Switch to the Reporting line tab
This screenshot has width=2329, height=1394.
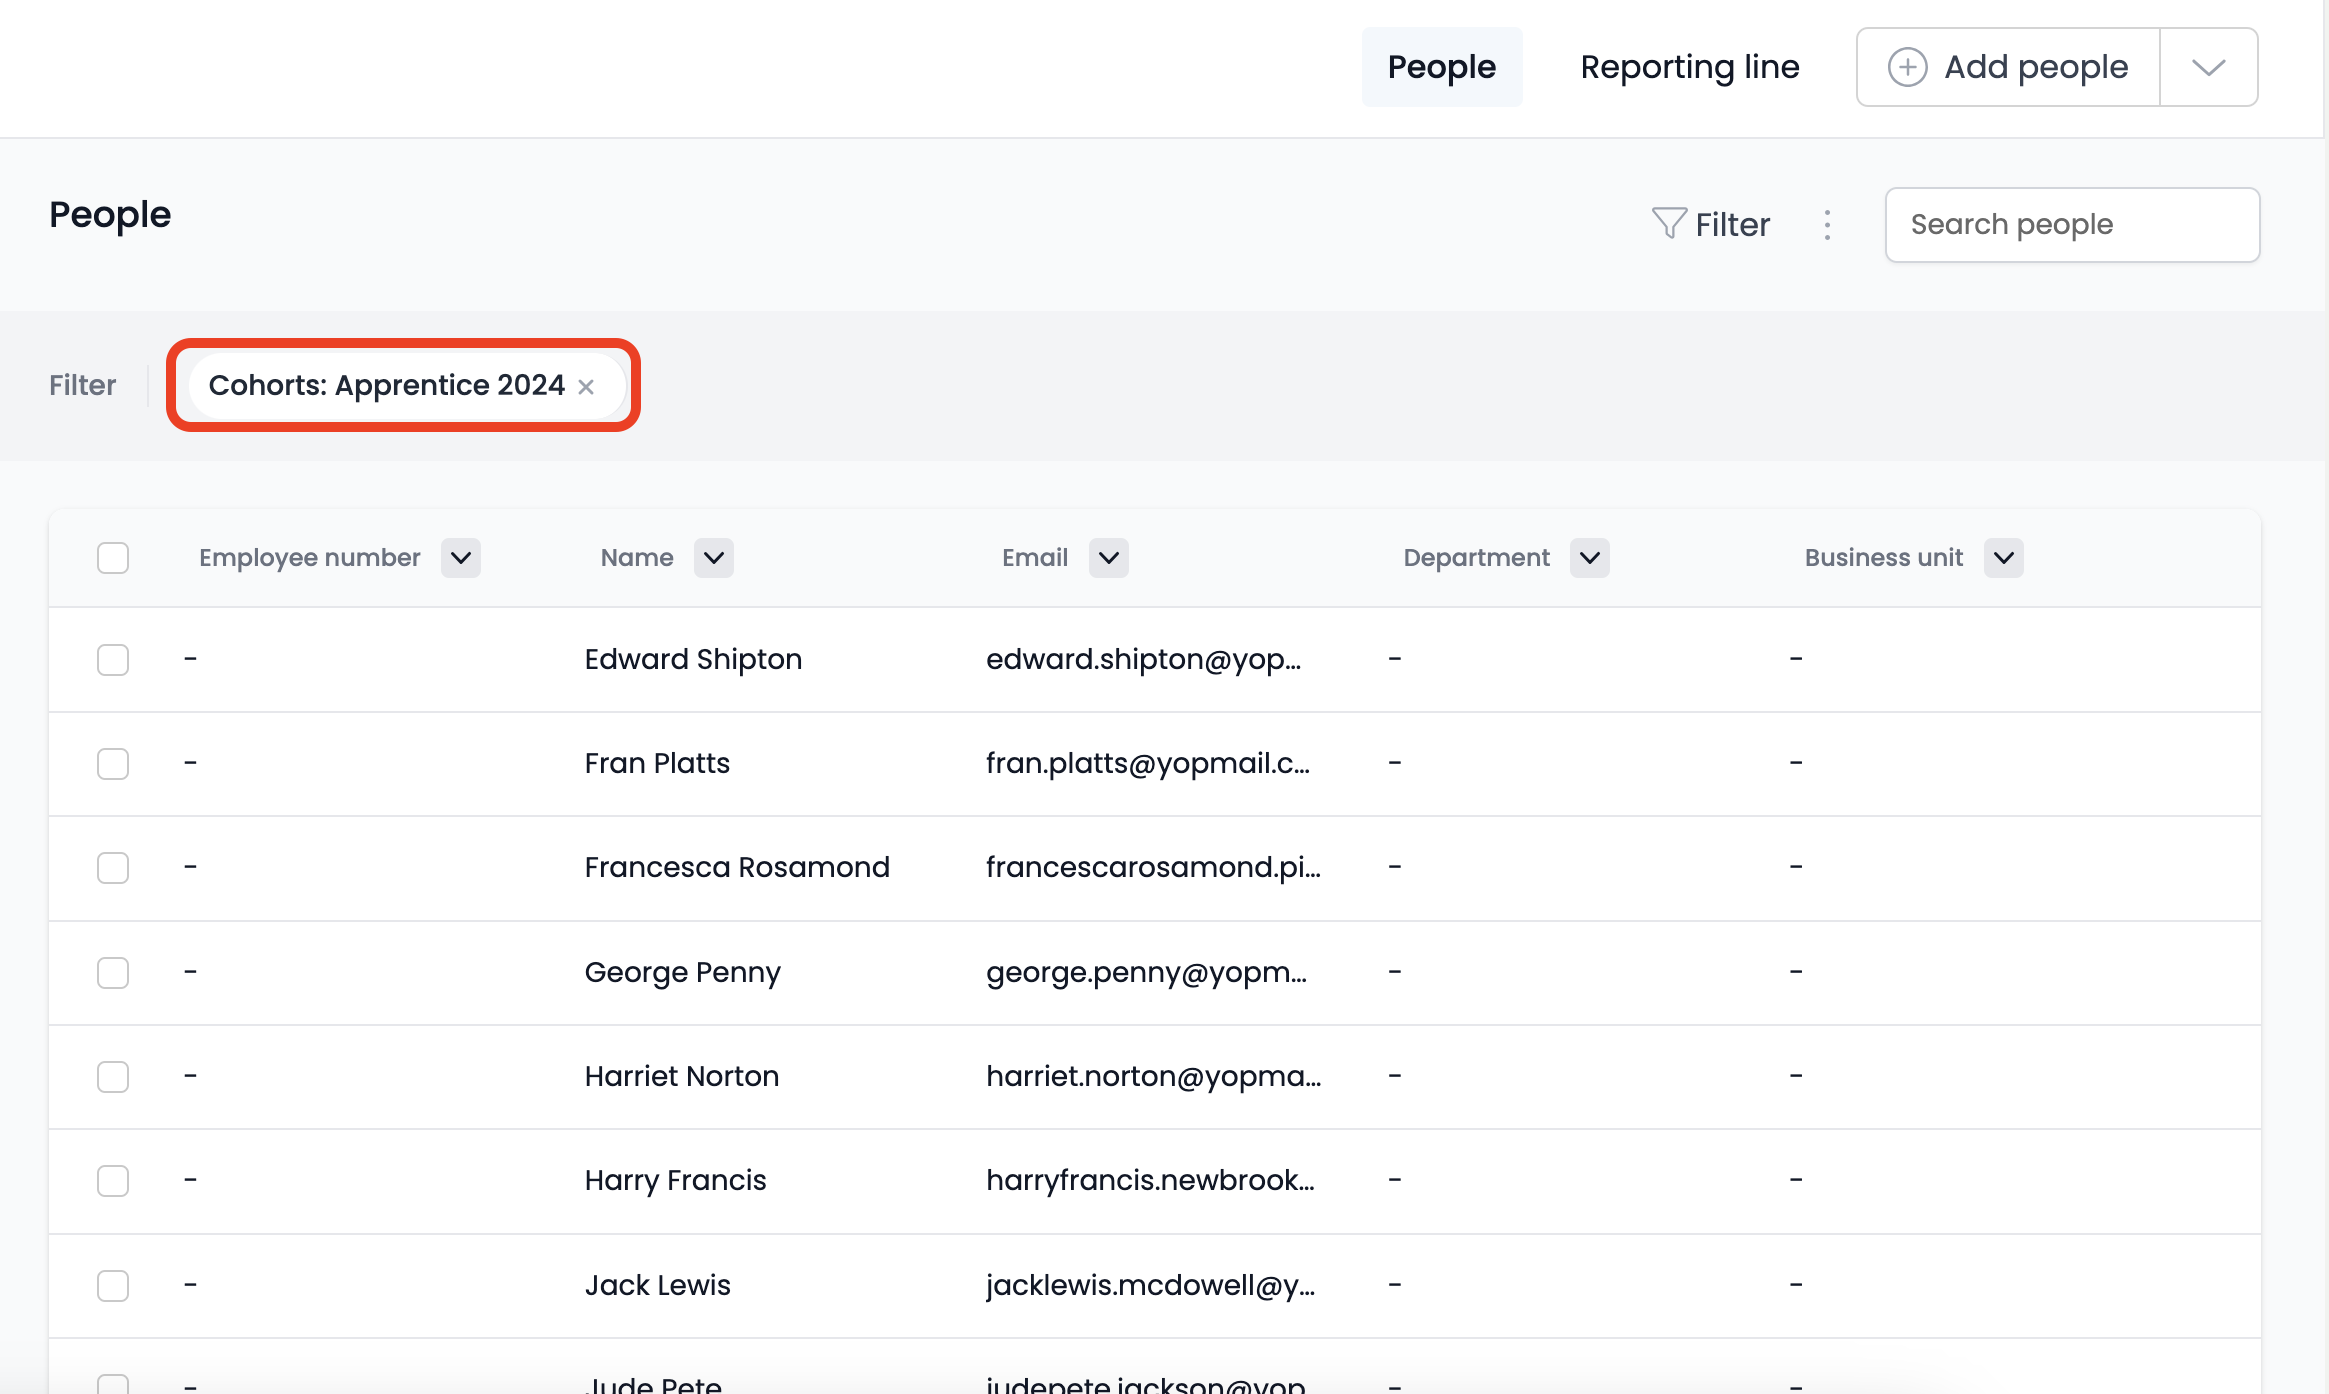coord(1689,67)
